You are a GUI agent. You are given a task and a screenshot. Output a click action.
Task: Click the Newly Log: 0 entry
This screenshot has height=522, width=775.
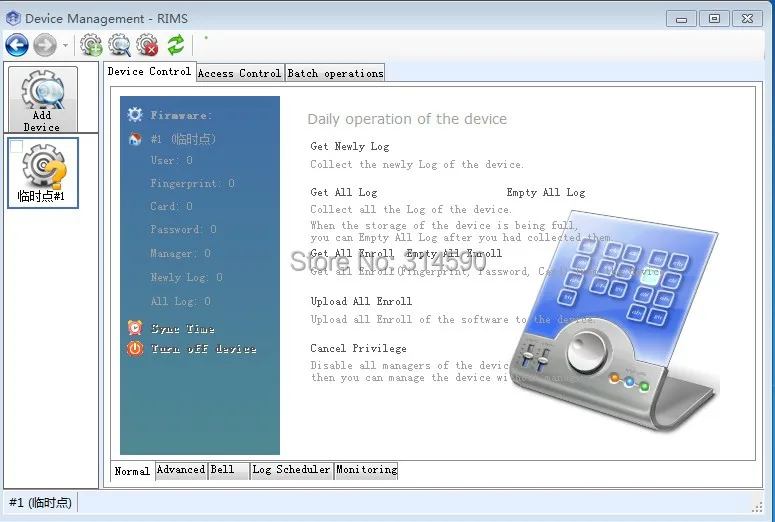tap(186, 277)
